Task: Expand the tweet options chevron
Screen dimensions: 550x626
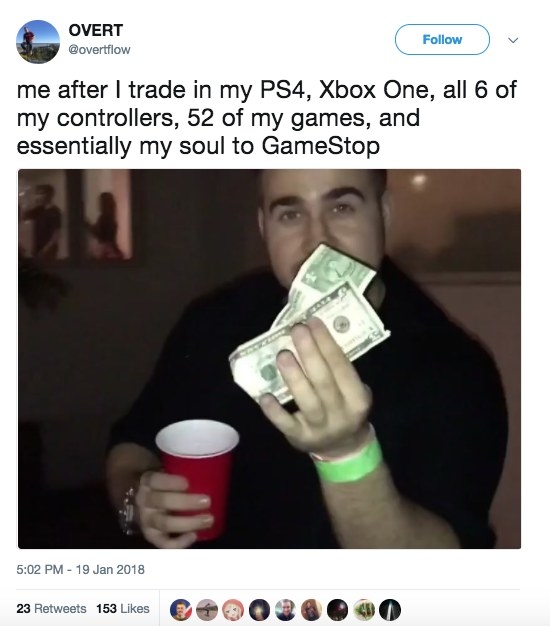Action: pyautogui.click(x=513, y=40)
